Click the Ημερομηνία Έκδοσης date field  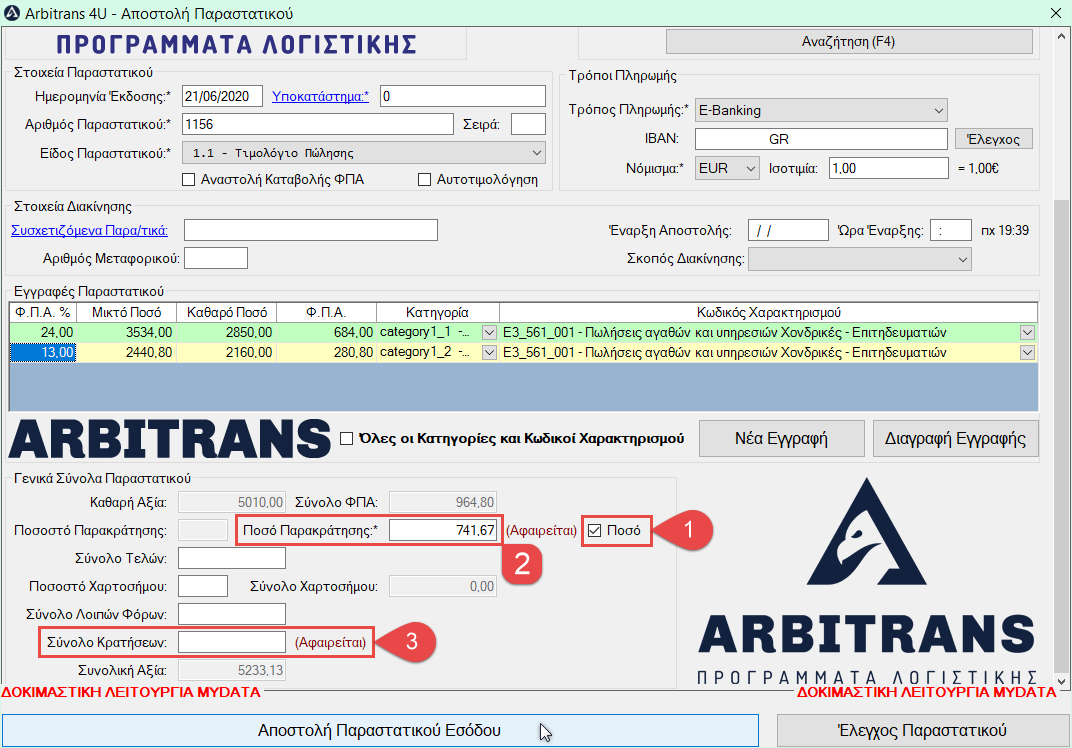pyautogui.click(x=222, y=96)
